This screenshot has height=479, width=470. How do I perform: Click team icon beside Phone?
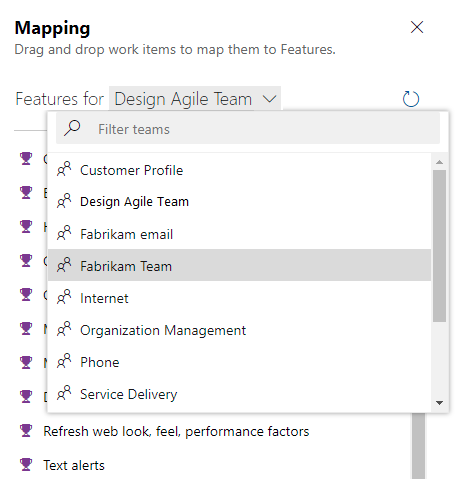64,361
